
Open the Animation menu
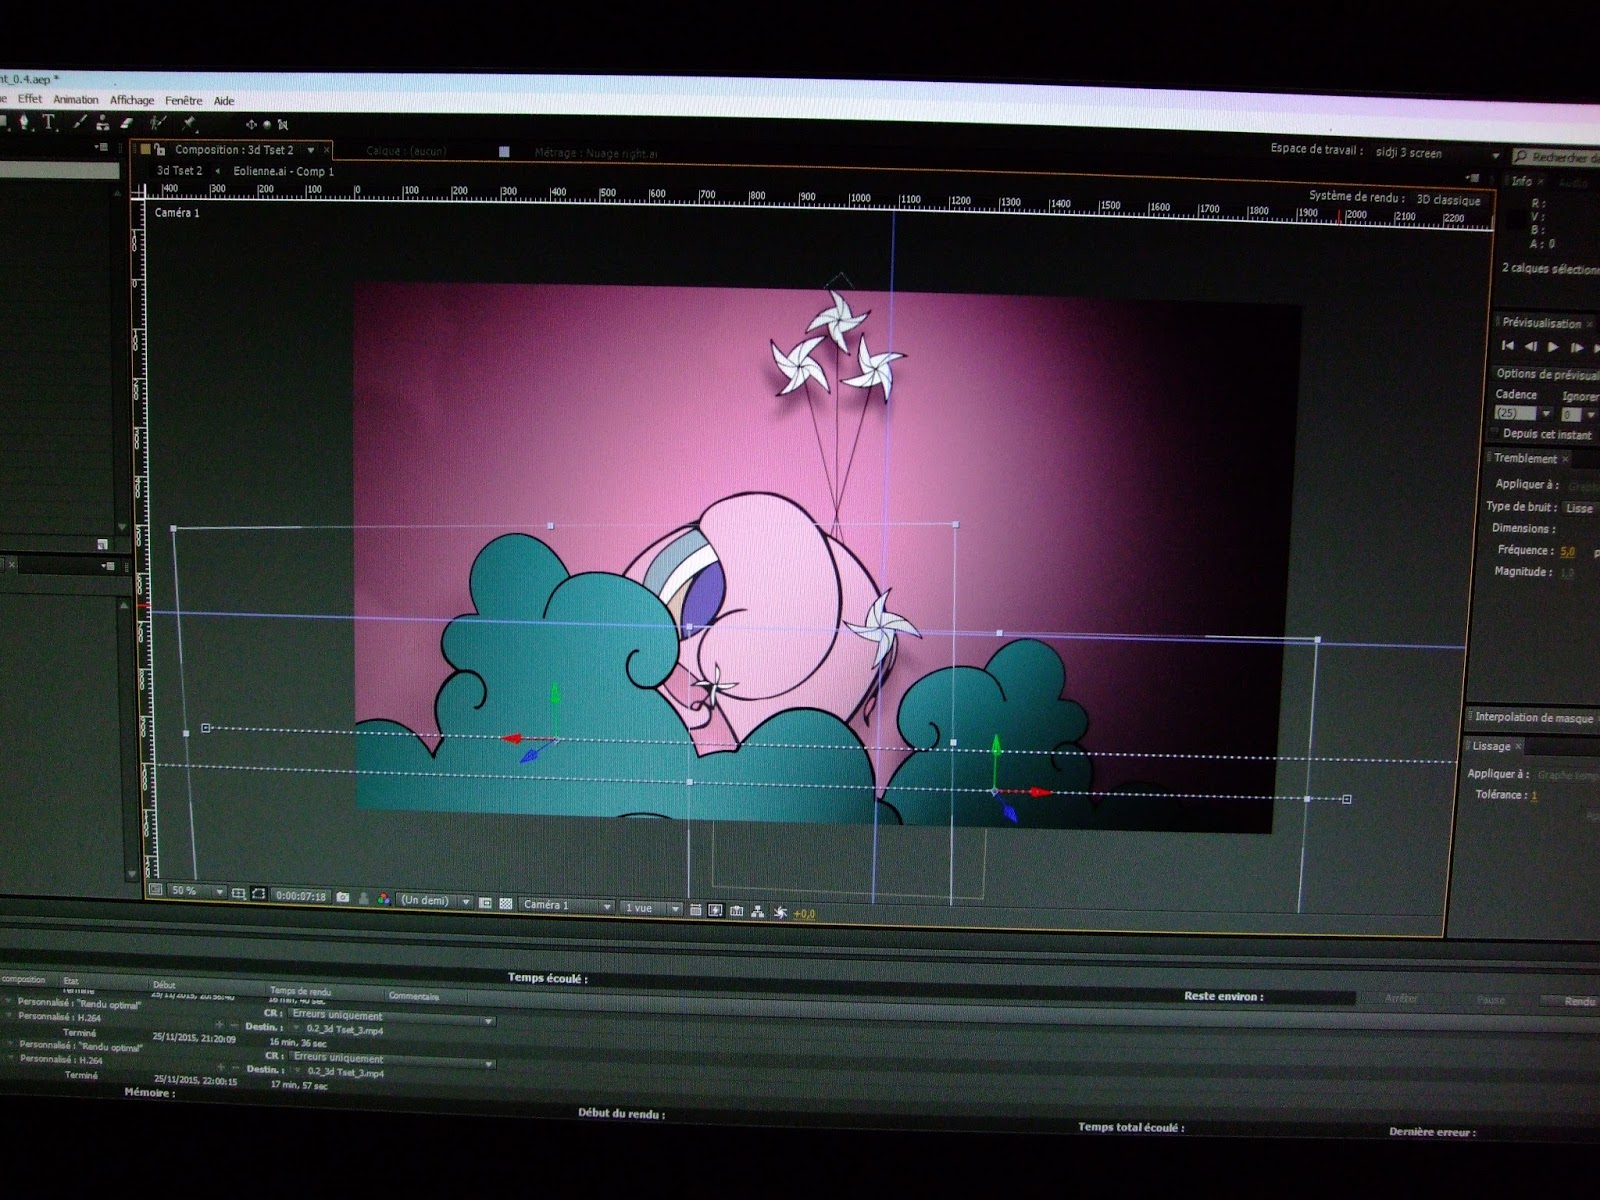[76, 100]
